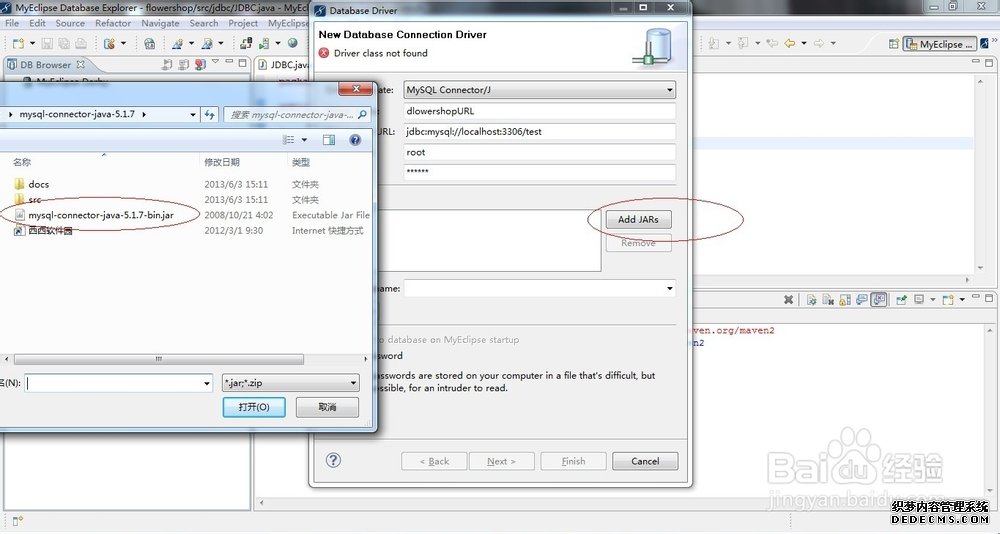Click the 打开(O) open button
Image resolution: width=1000 pixels, height=534 pixels.
[254, 407]
